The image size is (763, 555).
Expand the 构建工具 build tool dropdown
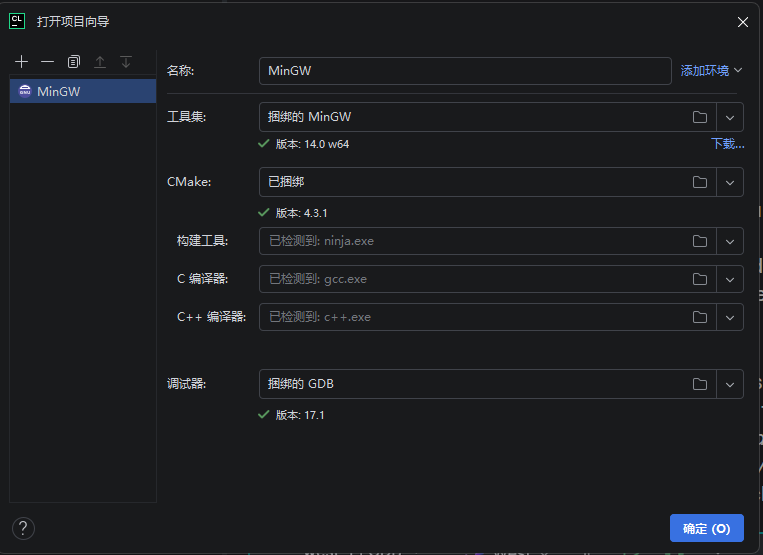click(x=729, y=241)
